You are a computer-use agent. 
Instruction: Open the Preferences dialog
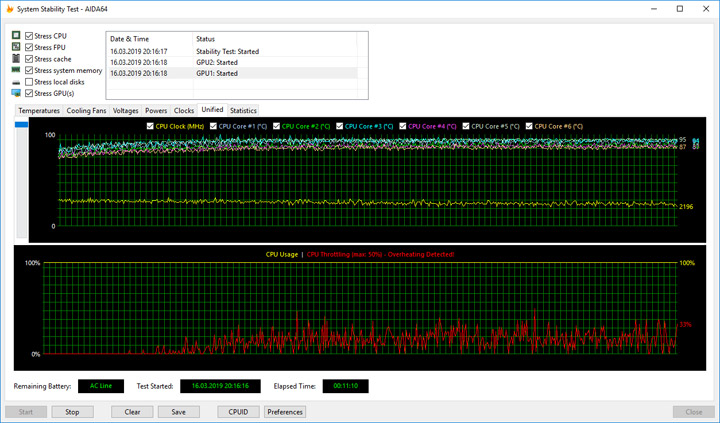pos(285,411)
